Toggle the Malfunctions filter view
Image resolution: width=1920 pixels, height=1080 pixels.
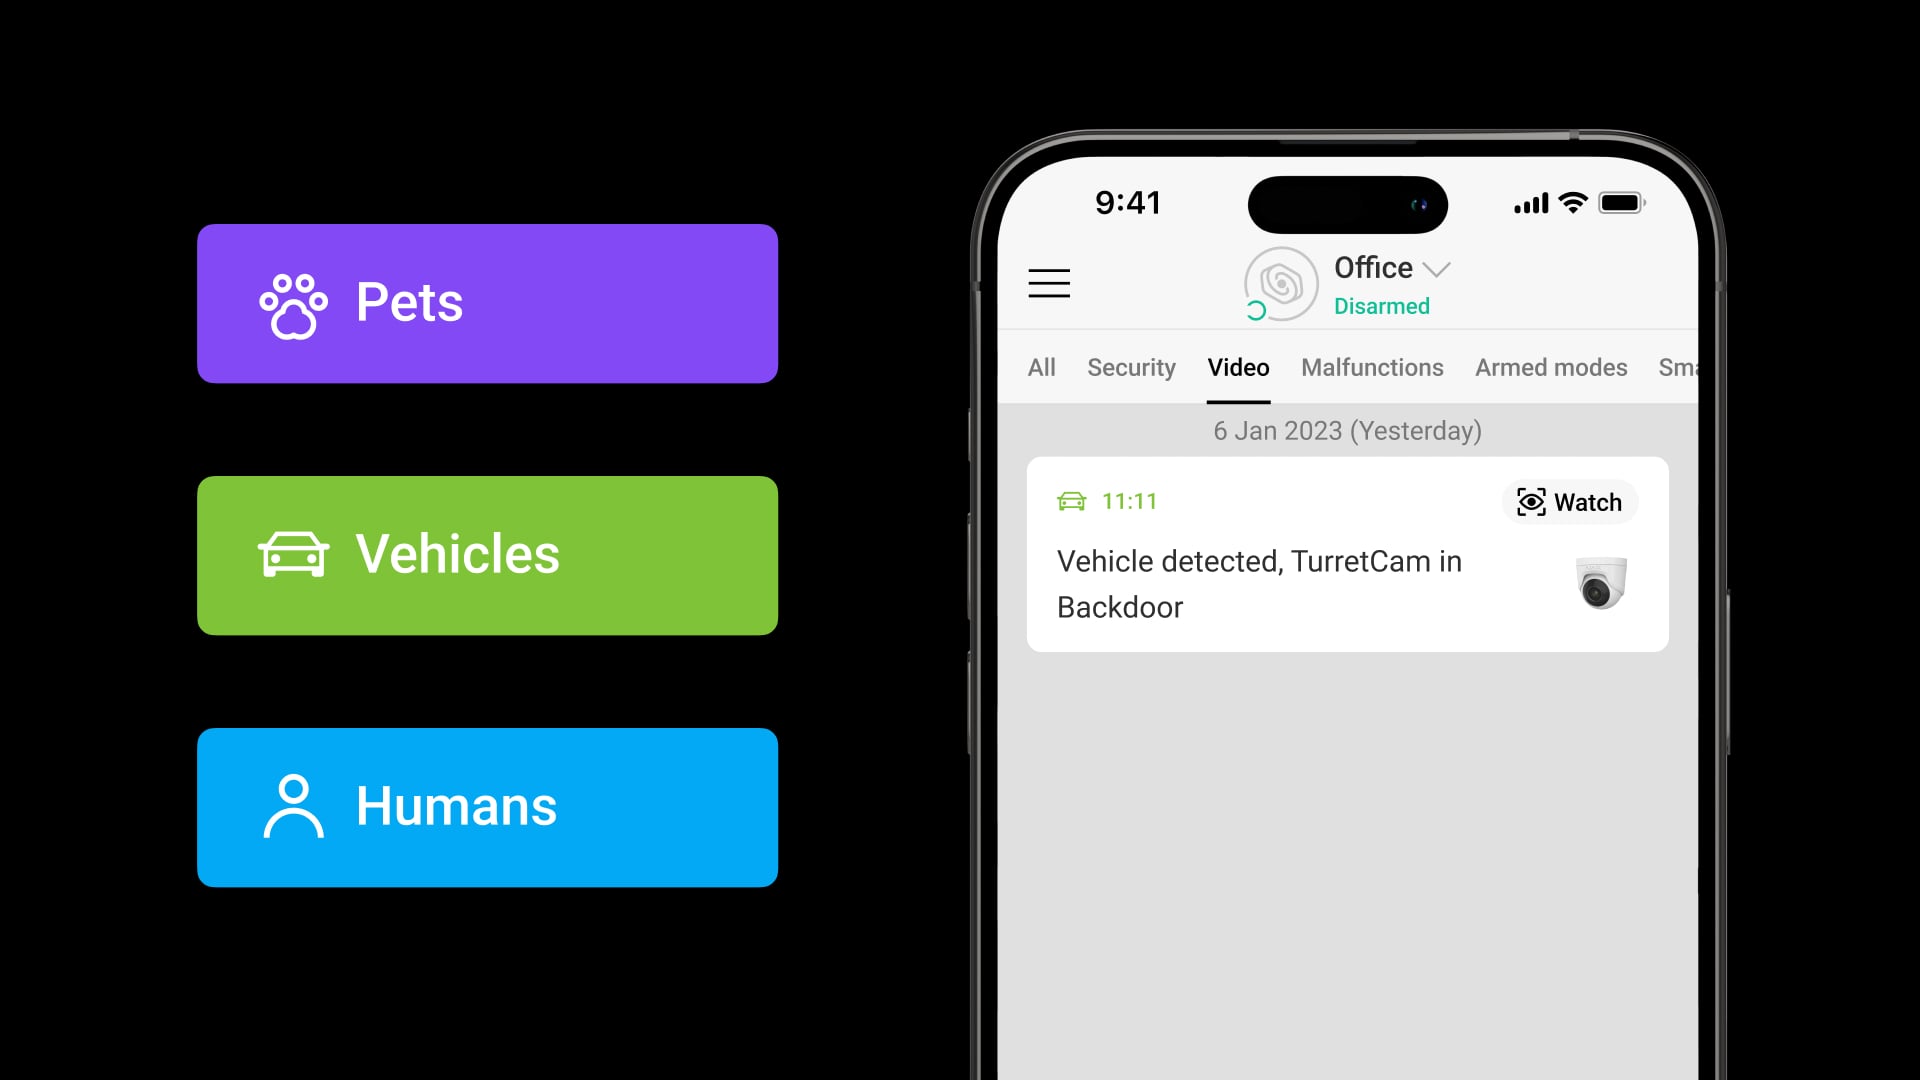click(1371, 367)
